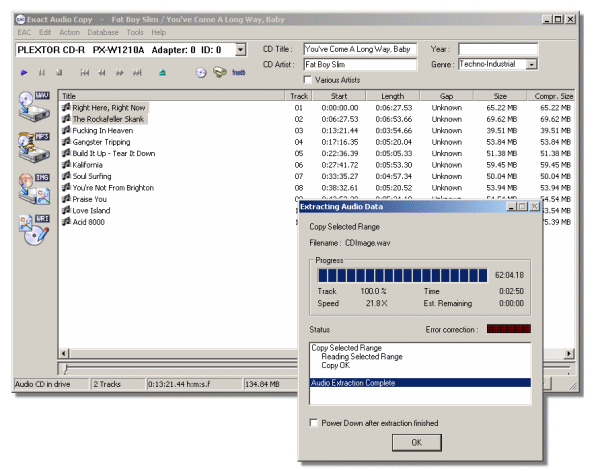This screenshot has height=471, width=600.
Task: Sort by the Start column header
Action: point(339,96)
